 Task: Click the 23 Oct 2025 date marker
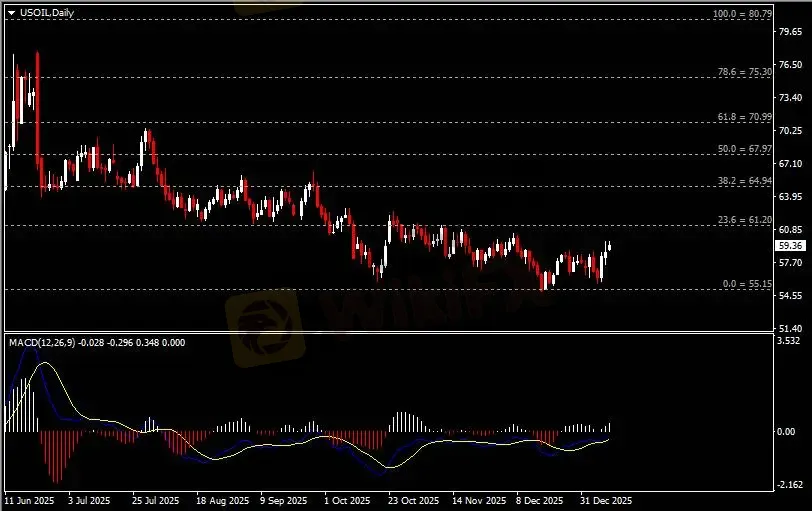(413, 501)
